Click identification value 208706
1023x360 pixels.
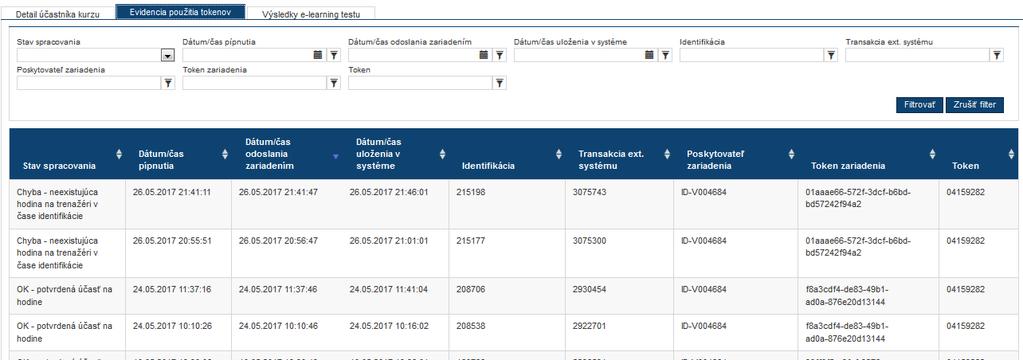pyautogui.click(x=470, y=290)
